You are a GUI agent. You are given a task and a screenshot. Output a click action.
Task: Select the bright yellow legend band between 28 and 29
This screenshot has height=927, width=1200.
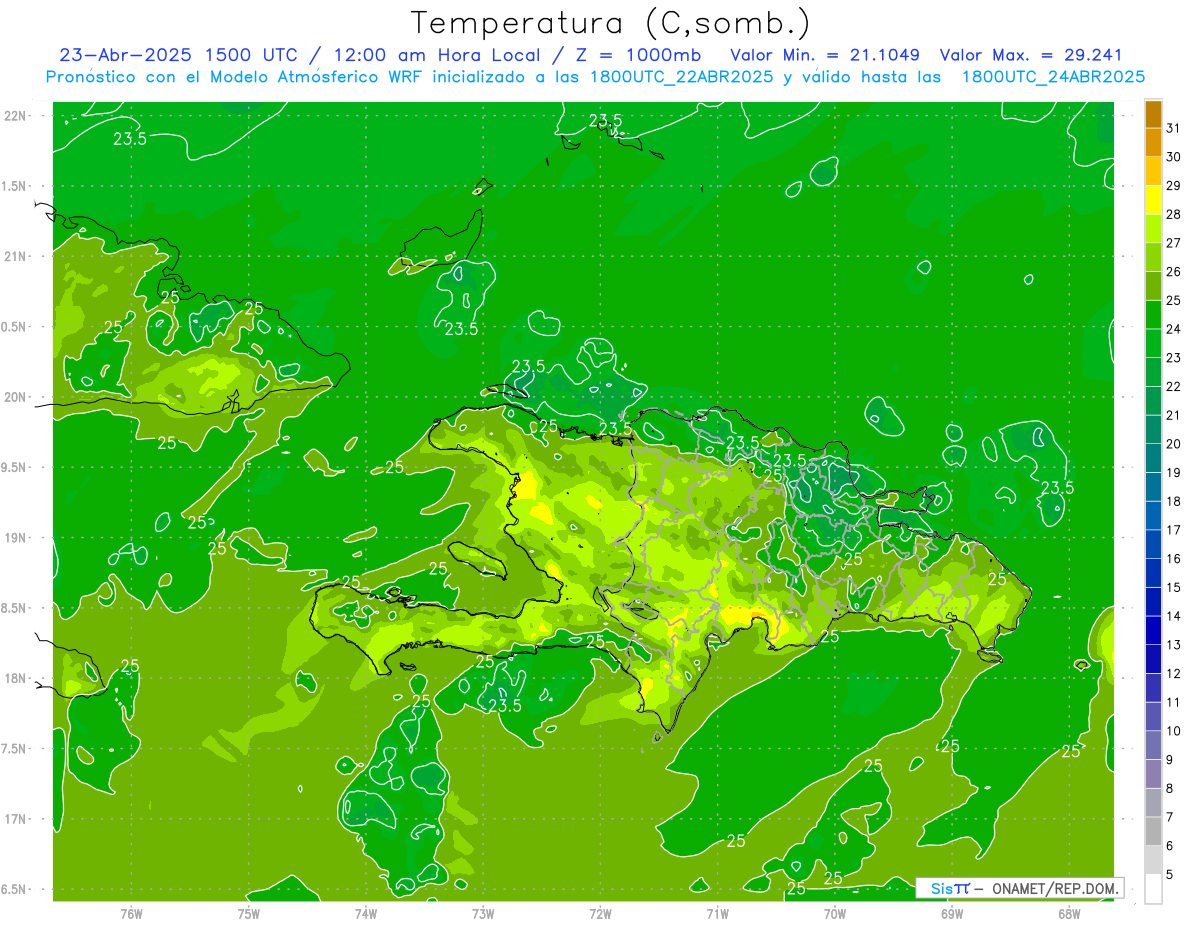coord(1153,200)
